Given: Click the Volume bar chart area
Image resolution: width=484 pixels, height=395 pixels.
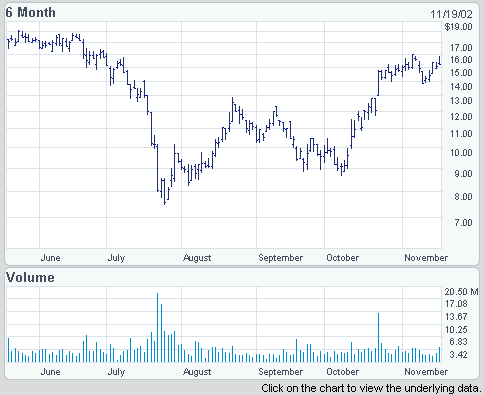Looking at the screenshot, I should click(224, 325).
